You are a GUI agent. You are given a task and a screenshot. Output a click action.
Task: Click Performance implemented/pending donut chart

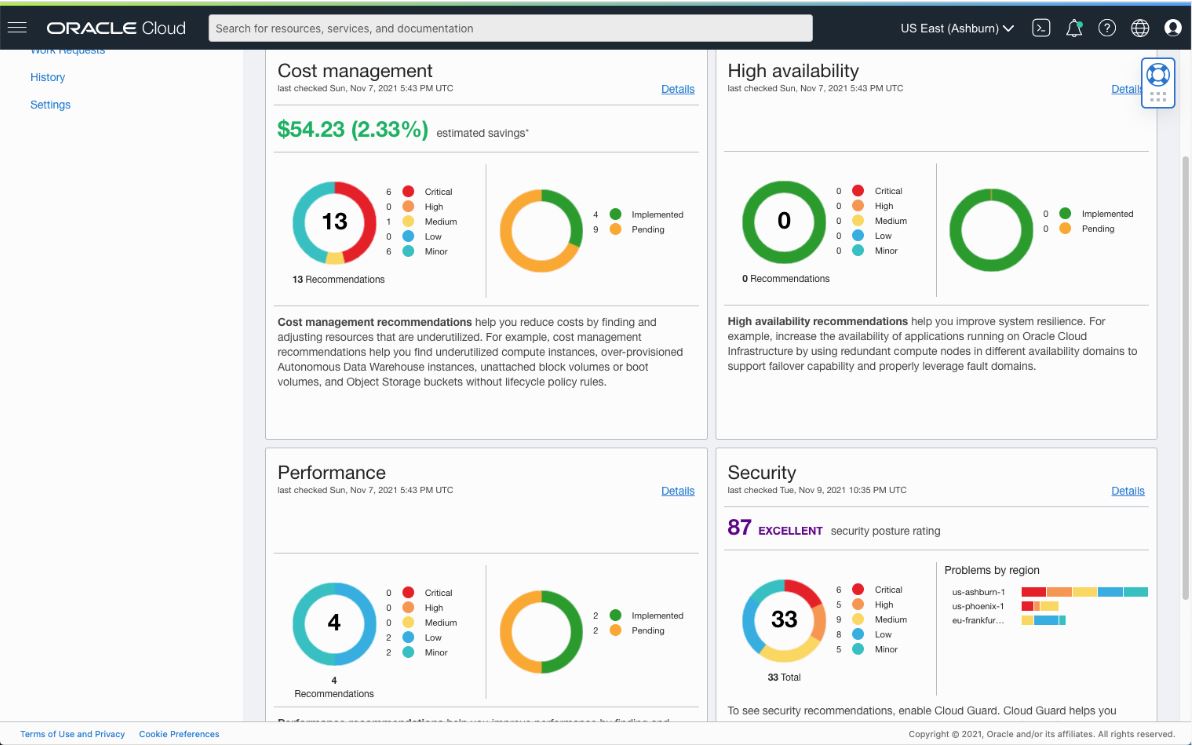541,632
